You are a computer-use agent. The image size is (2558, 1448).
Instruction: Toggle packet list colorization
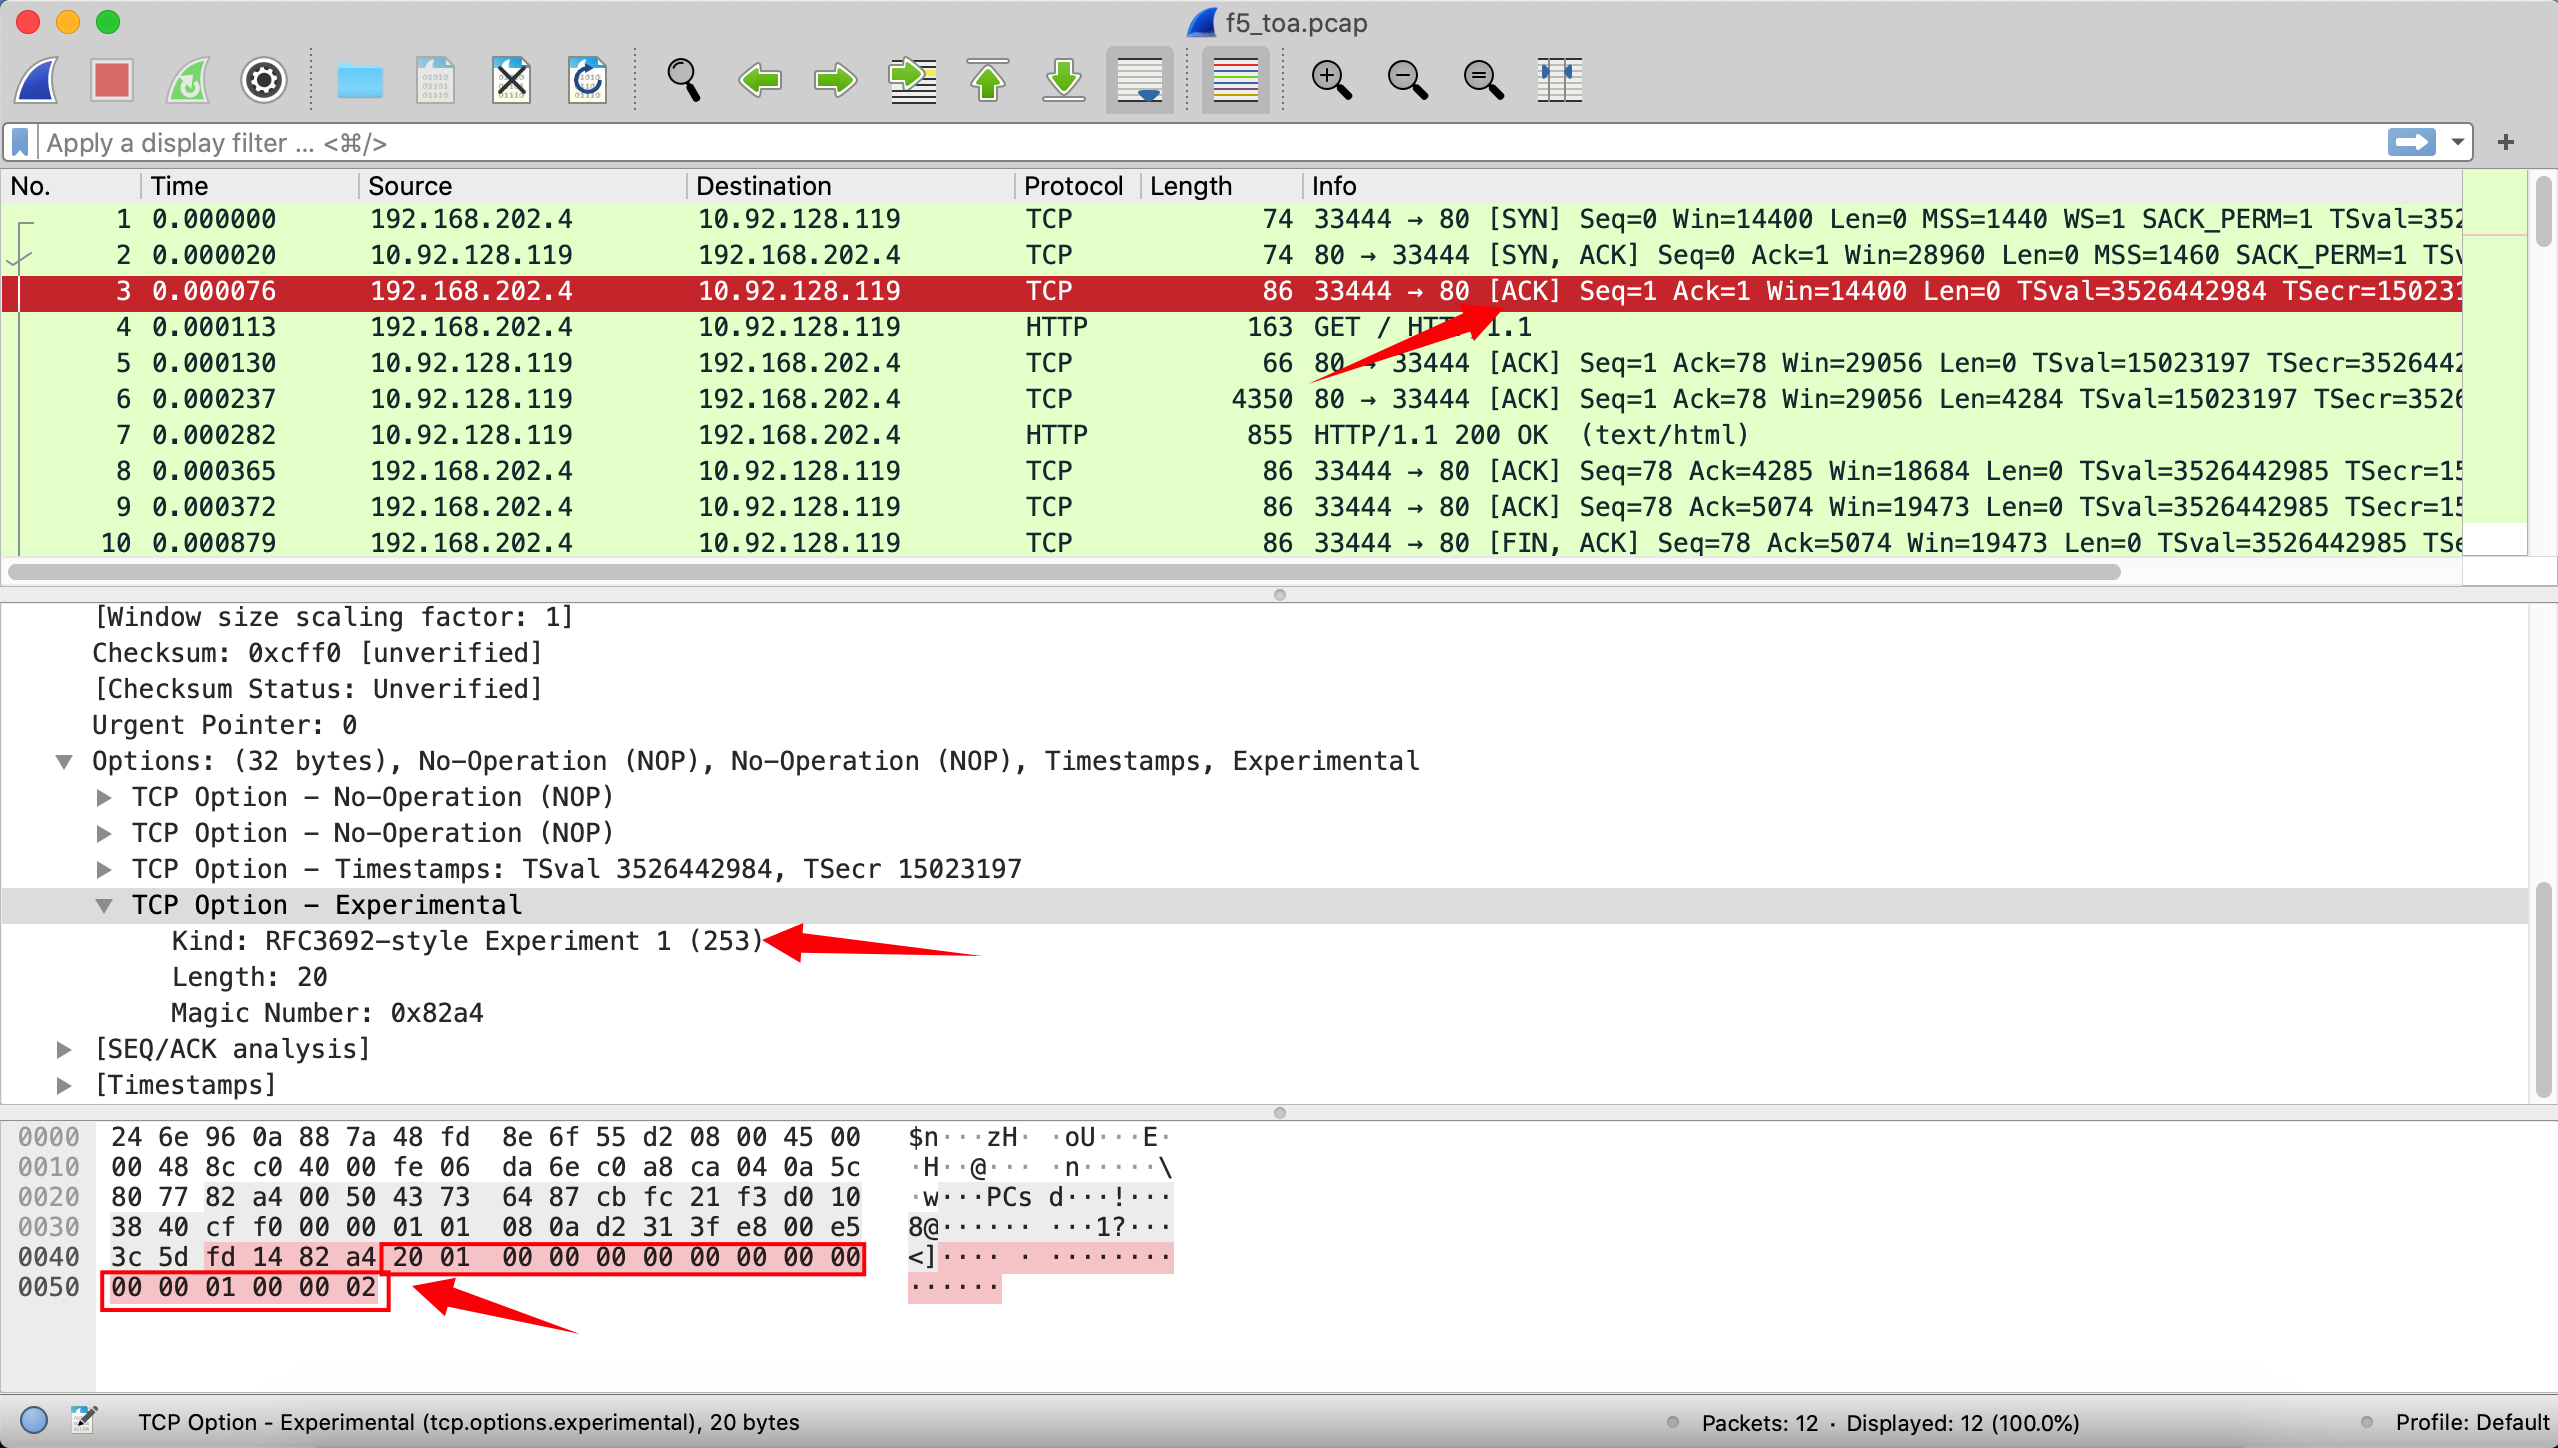pos(1234,80)
